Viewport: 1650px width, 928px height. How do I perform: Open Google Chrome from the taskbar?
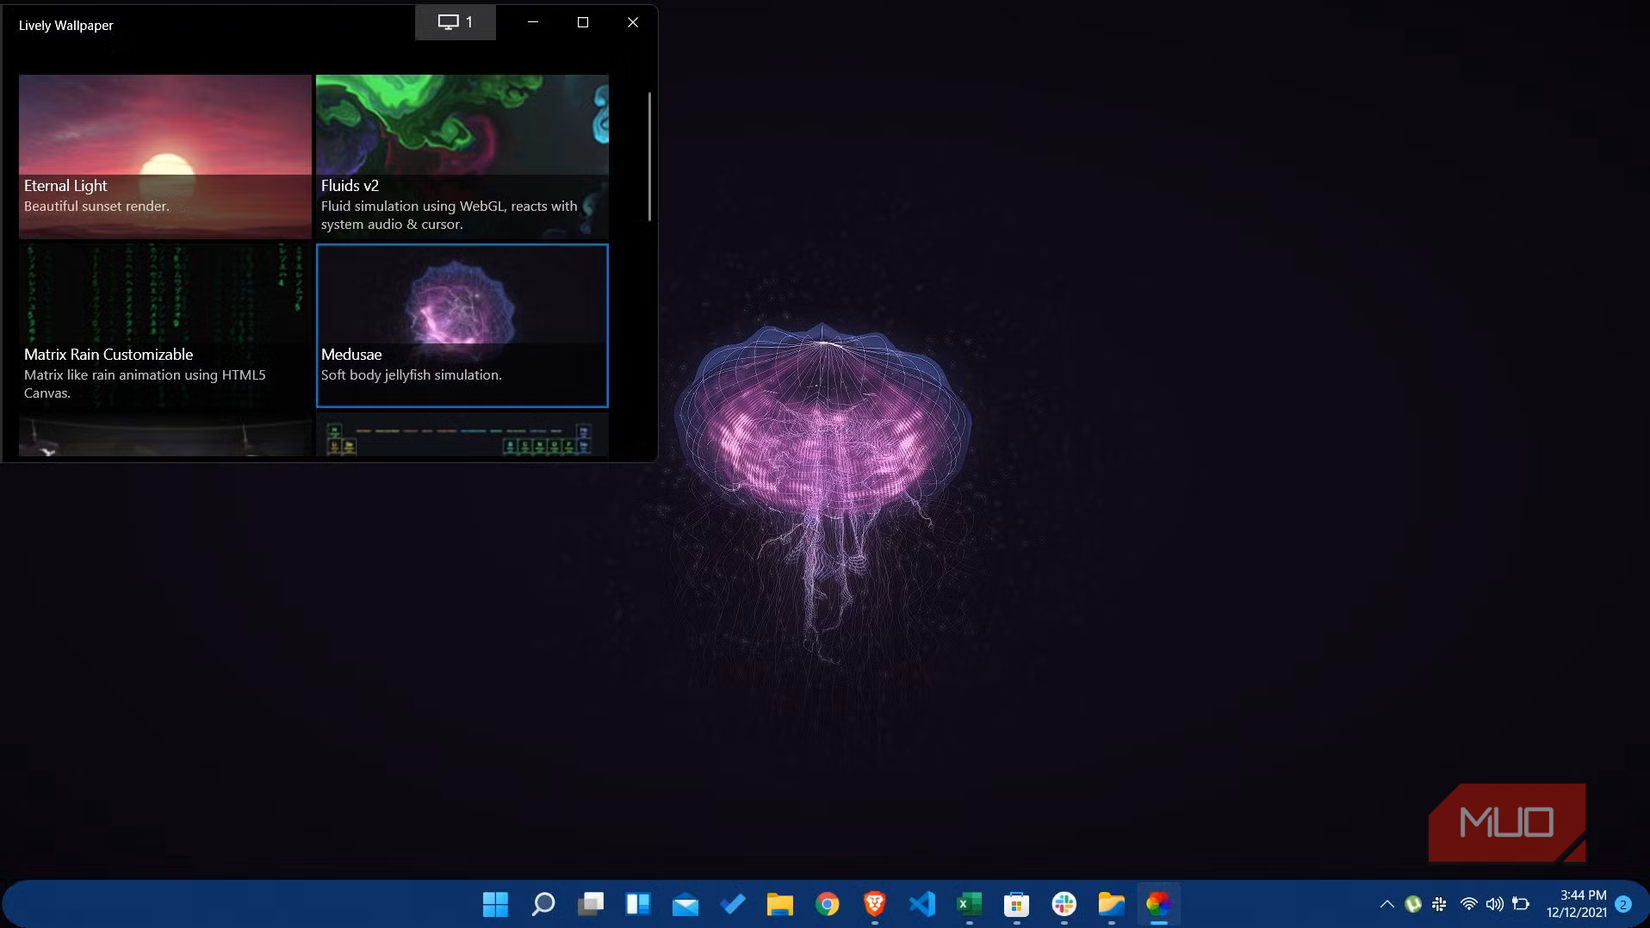(x=827, y=905)
